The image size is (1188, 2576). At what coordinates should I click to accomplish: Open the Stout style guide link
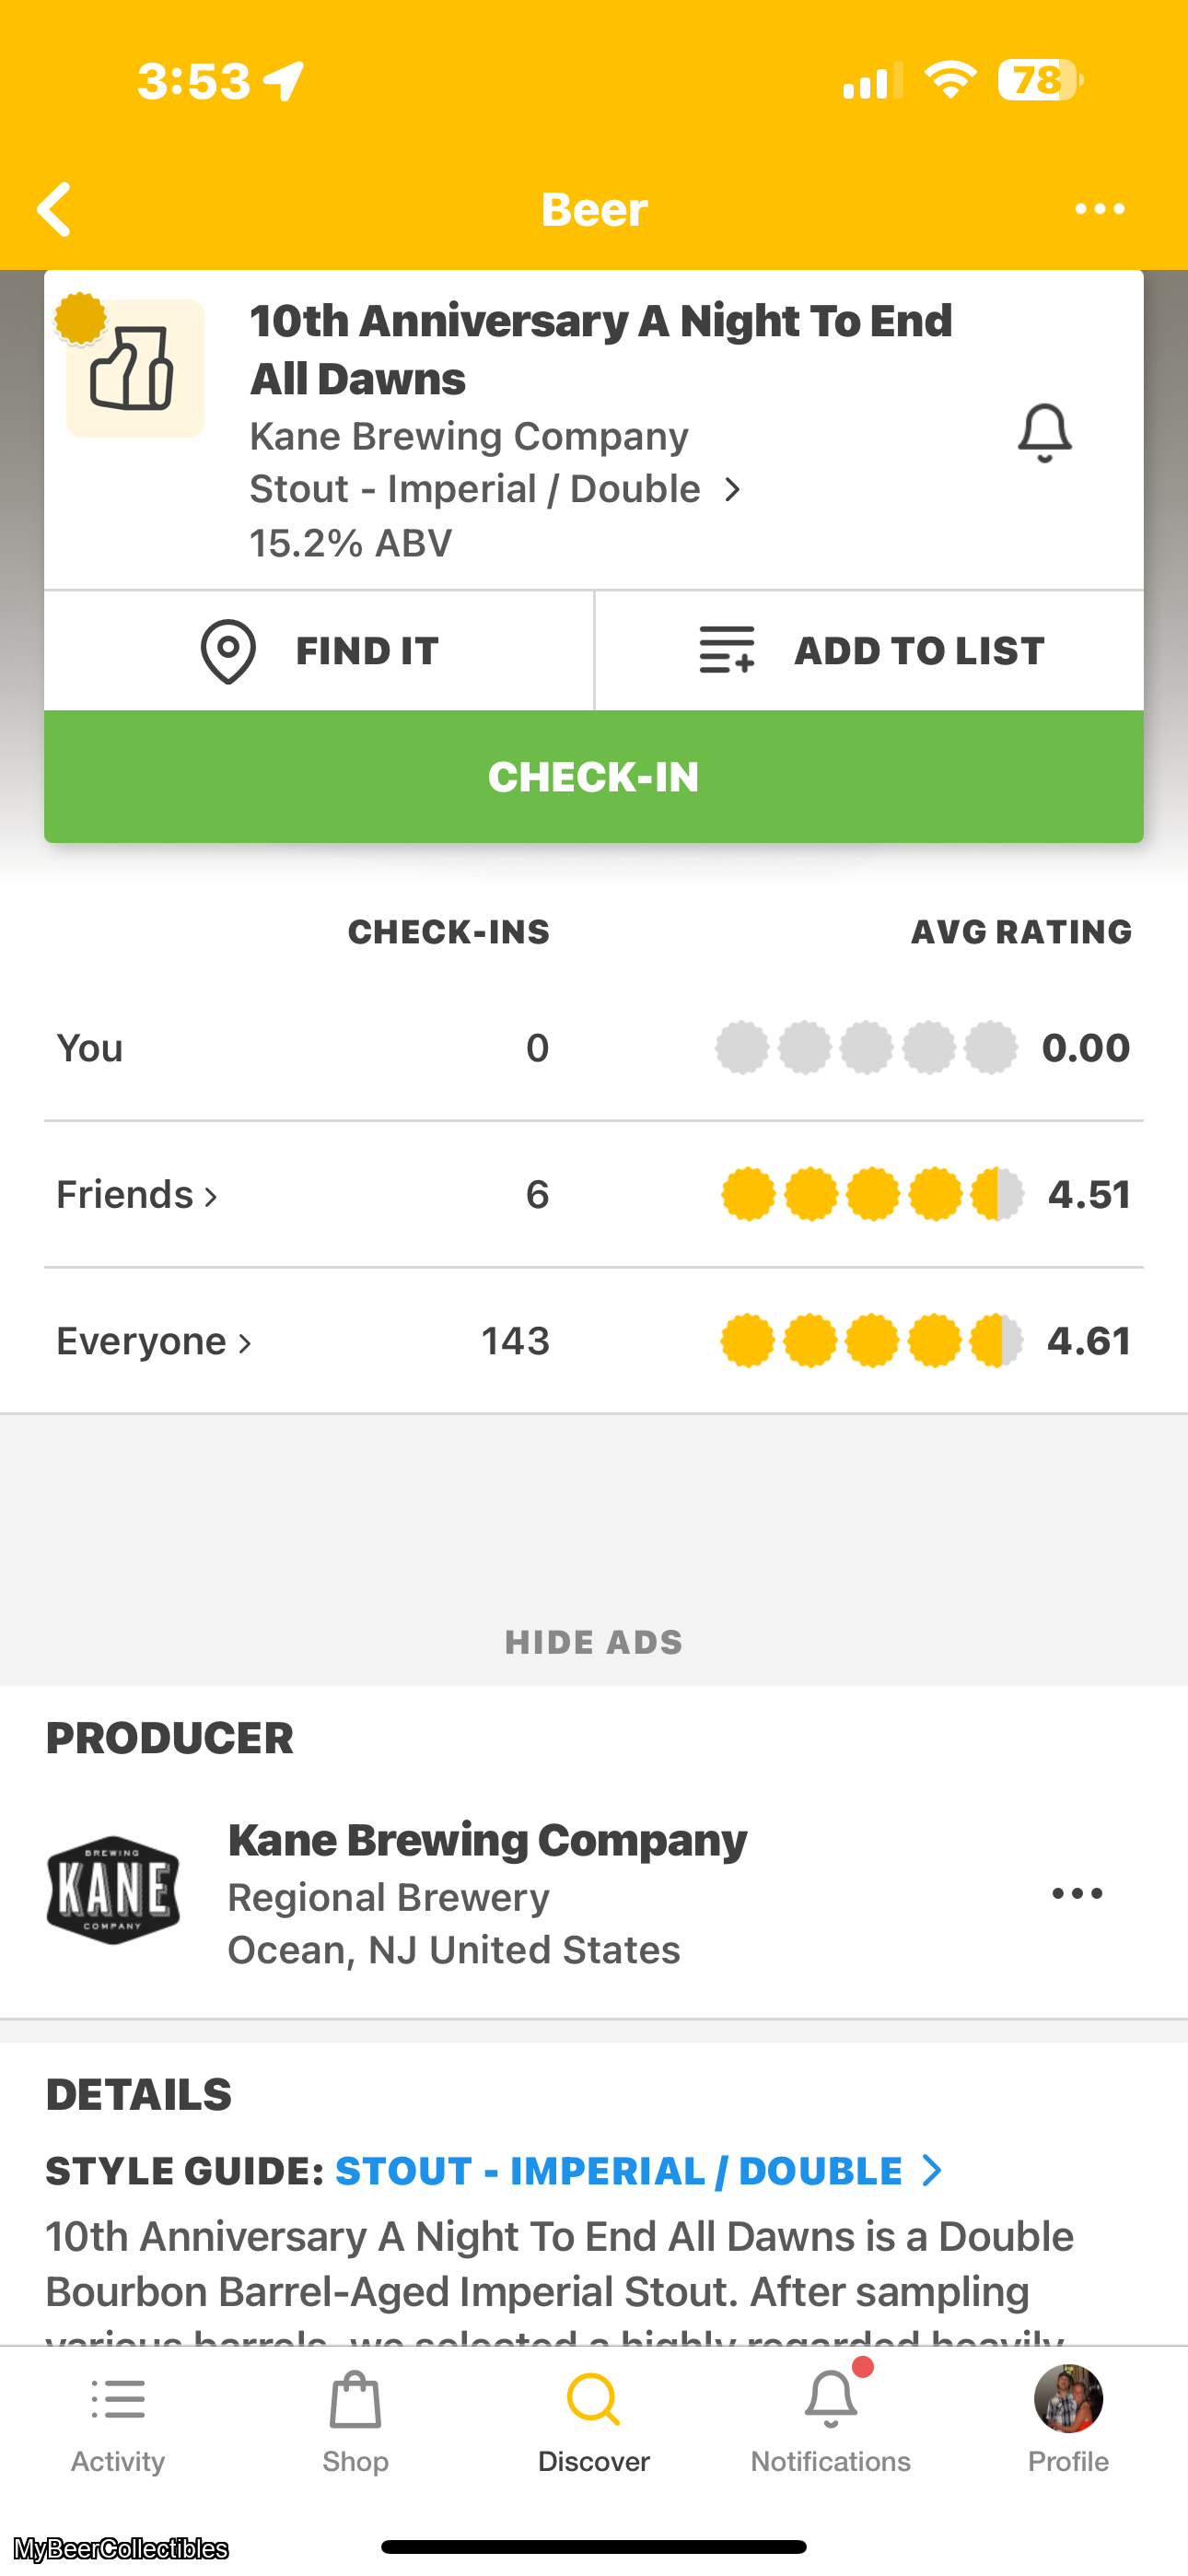coord(636,2171)
